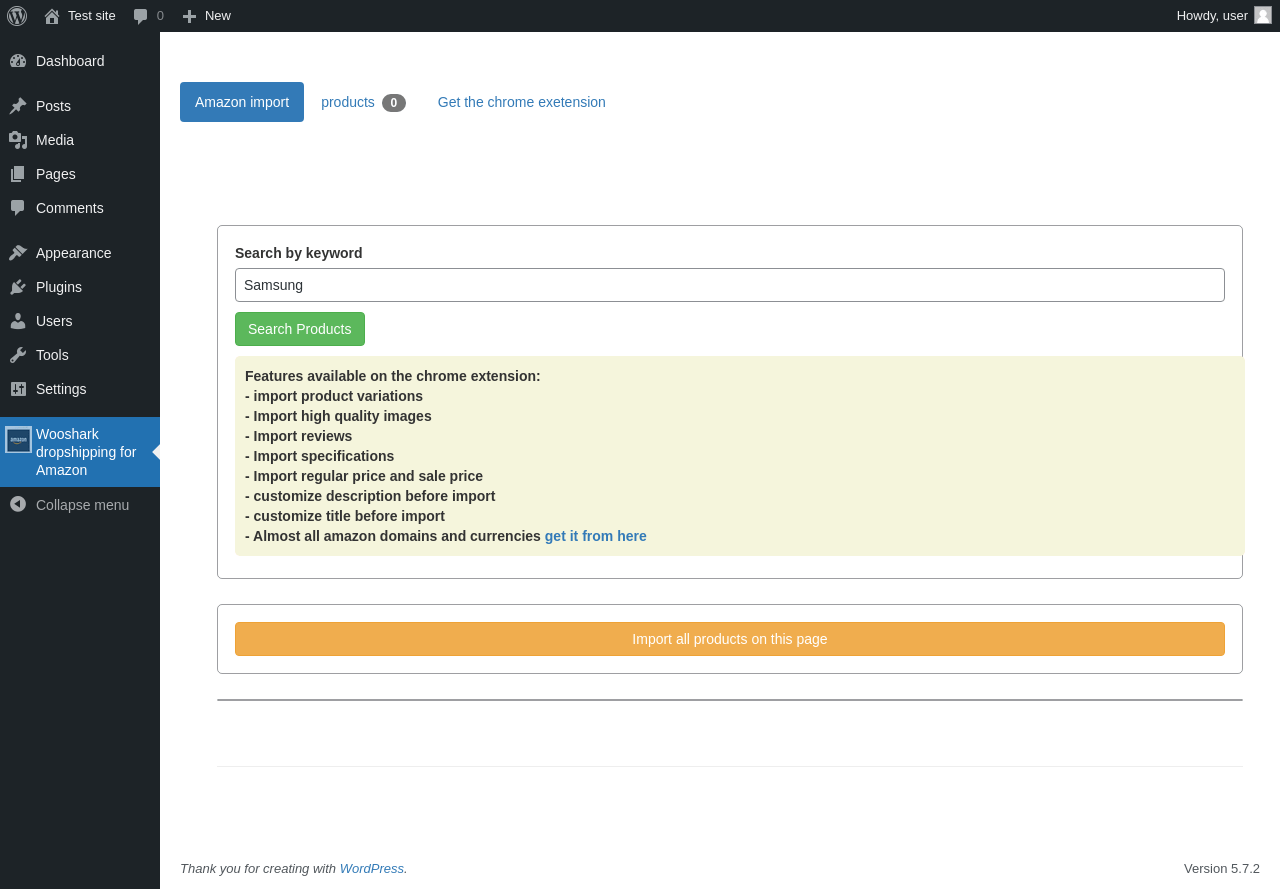Image resolution: width=1280 pixels, height=889 pixels.
Task: Click the 'Import product variations' feature line
Action: (x=334, y=396)
